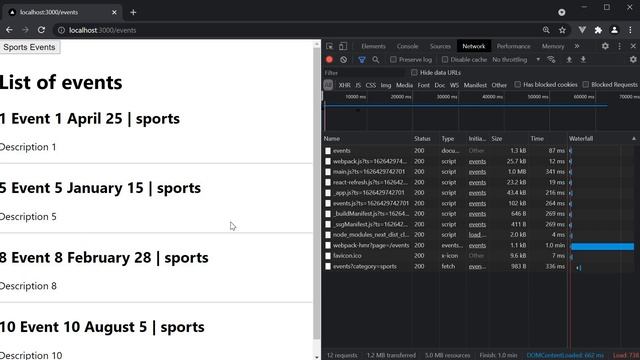The width and height of the screenshot is (640, 360).
Task: Open the Extensions puzzle icon
Action: pos(598,30)
